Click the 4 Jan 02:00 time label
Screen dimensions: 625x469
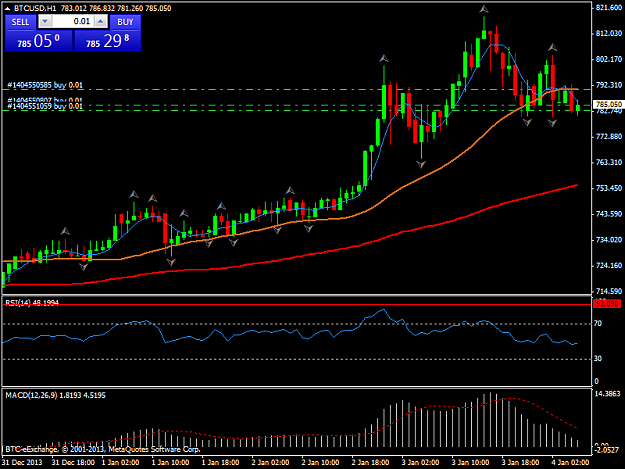pyautogui.click(x=570, y=462)
